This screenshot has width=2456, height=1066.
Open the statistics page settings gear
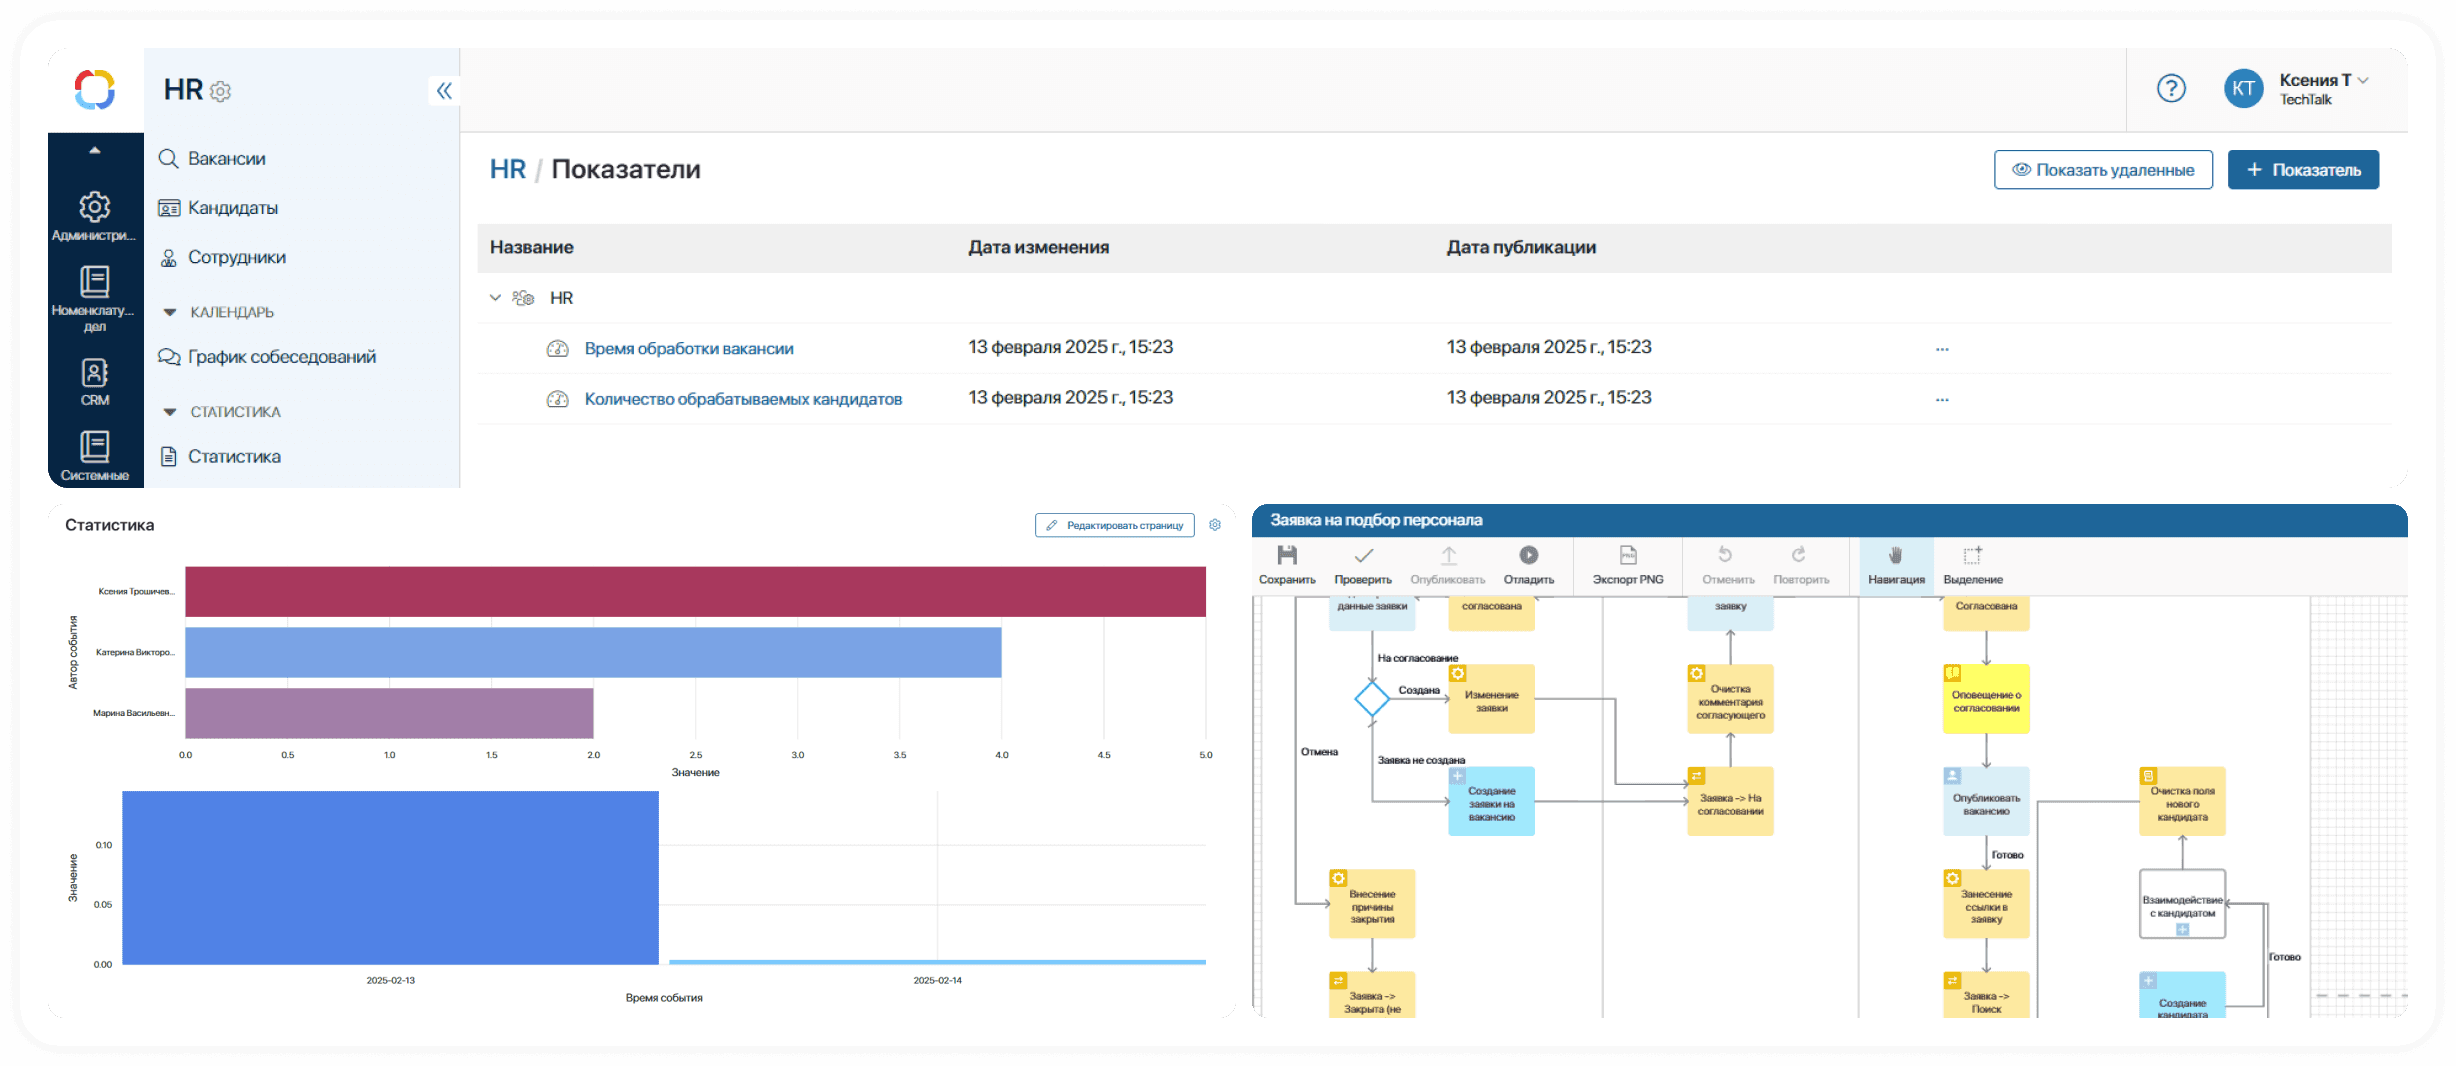click(x=1215, y=525)
